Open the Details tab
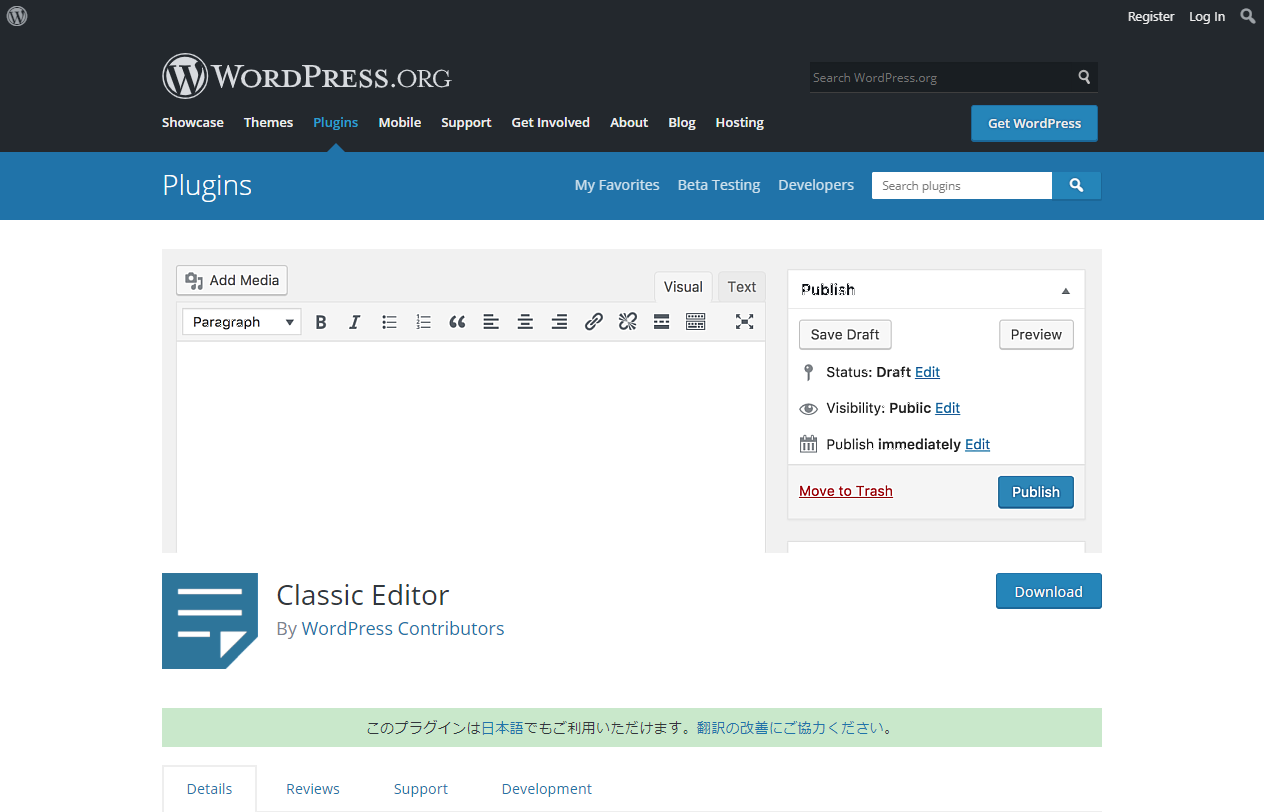The height and width of the screenshot is (812, 1264). click(209, 789)
